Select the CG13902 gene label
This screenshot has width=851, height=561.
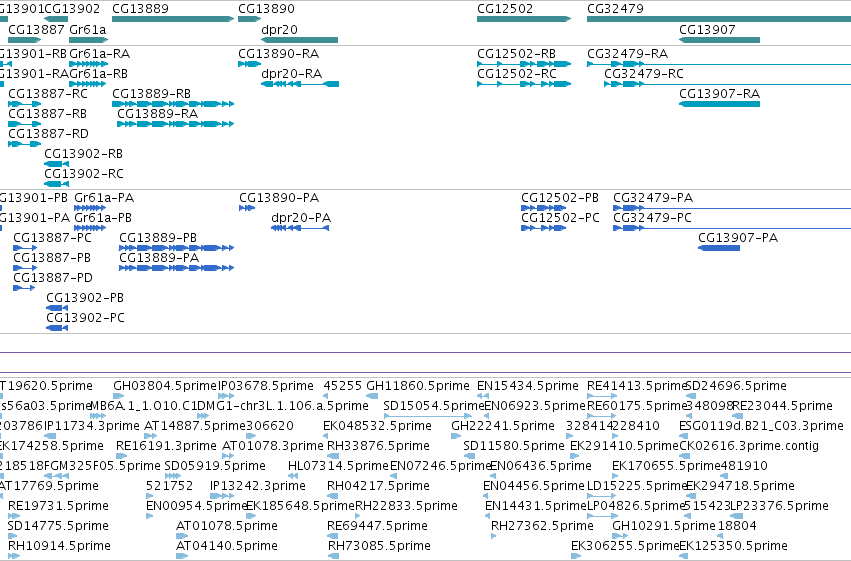(72, 9)
